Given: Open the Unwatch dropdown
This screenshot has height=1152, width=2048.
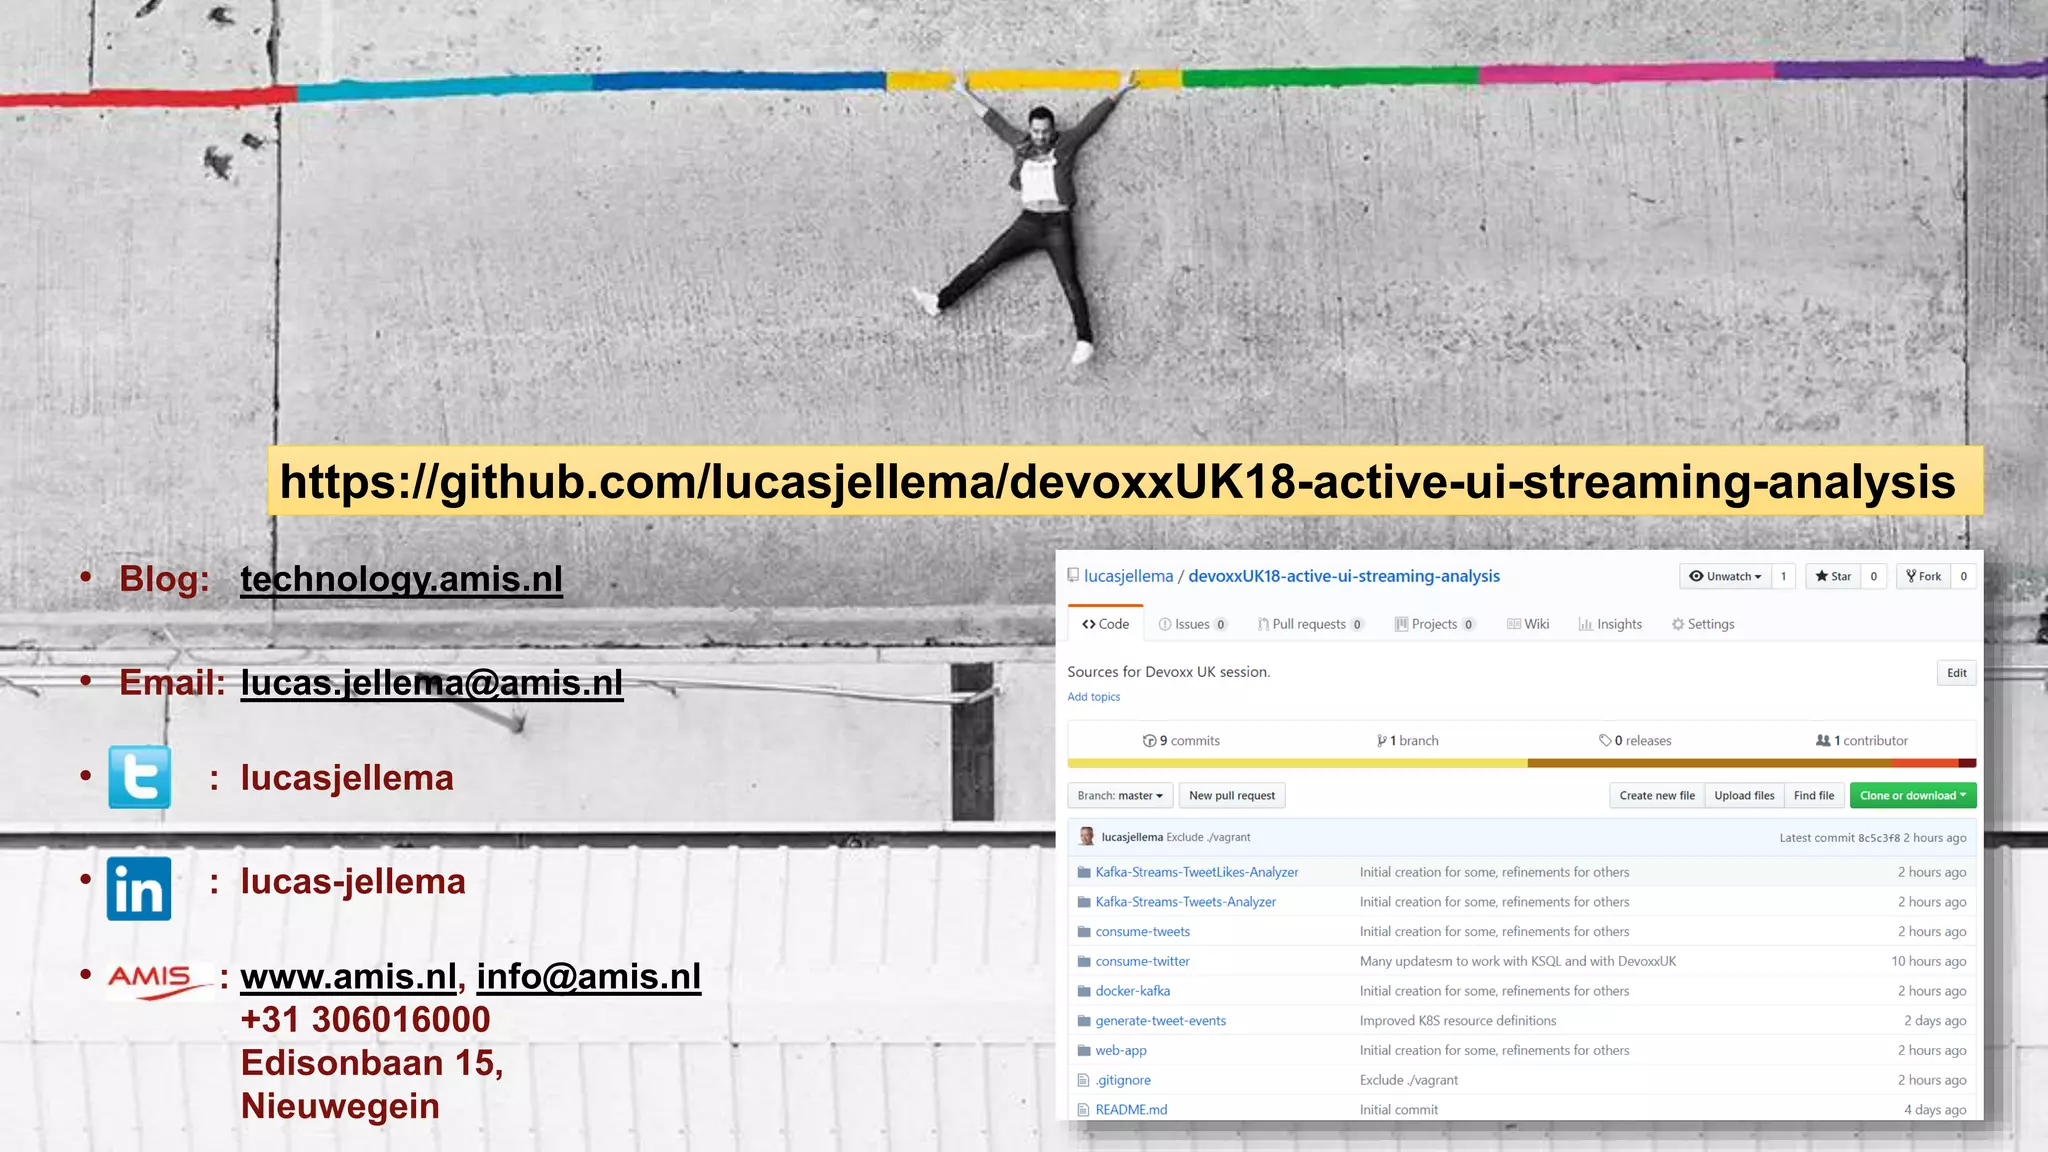Looking at the screenshot, I should (1725, 576).
